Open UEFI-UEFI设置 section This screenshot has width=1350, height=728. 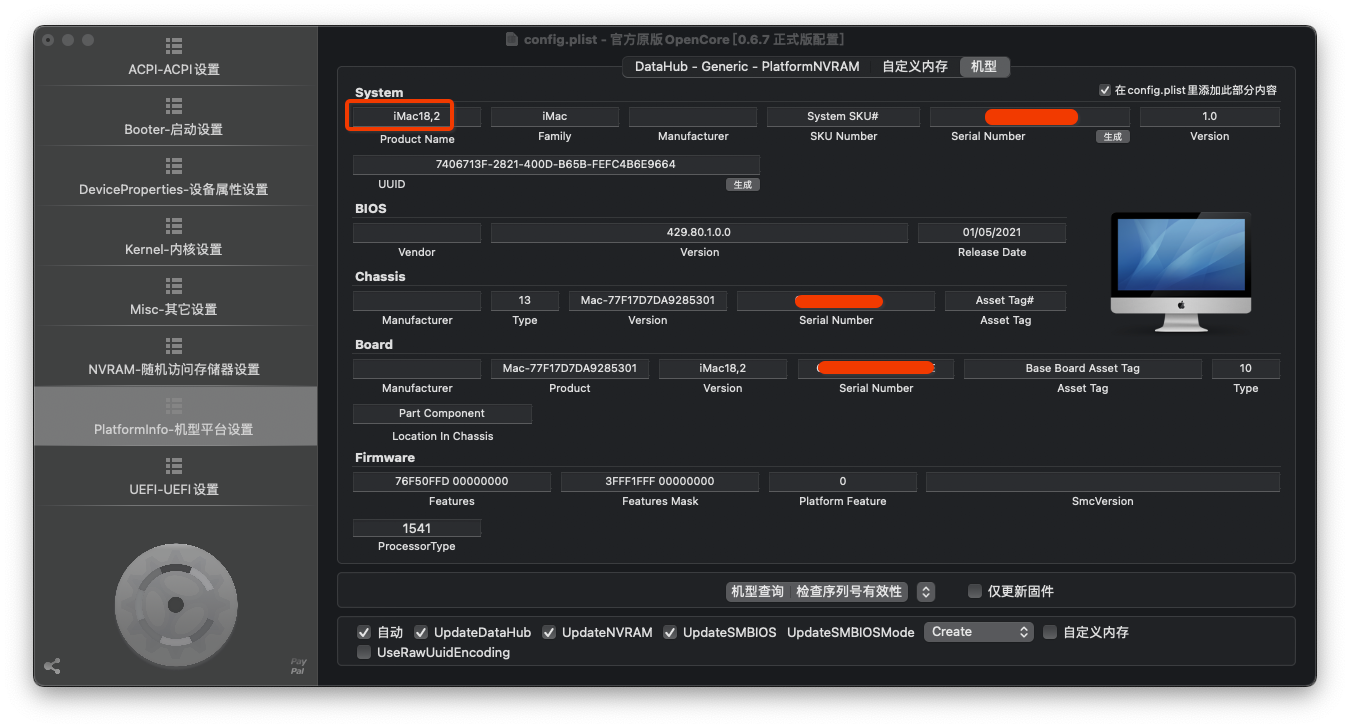[x=174, y=477]
